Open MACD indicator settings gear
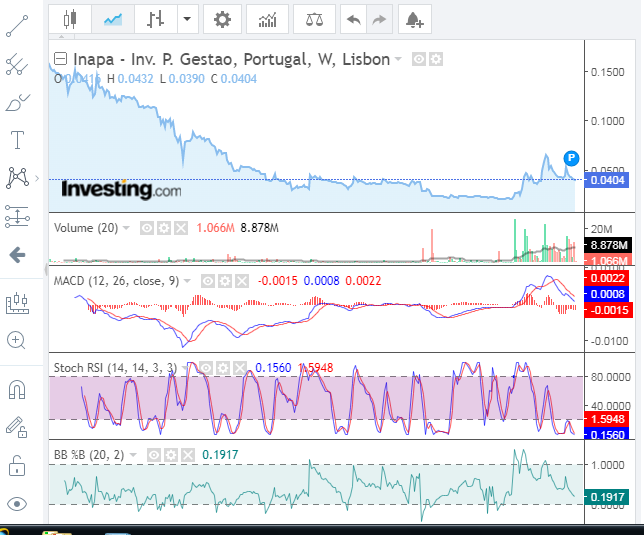Viewport: 644px width, 535px height. pyautogui.click(x=225, y=281)
